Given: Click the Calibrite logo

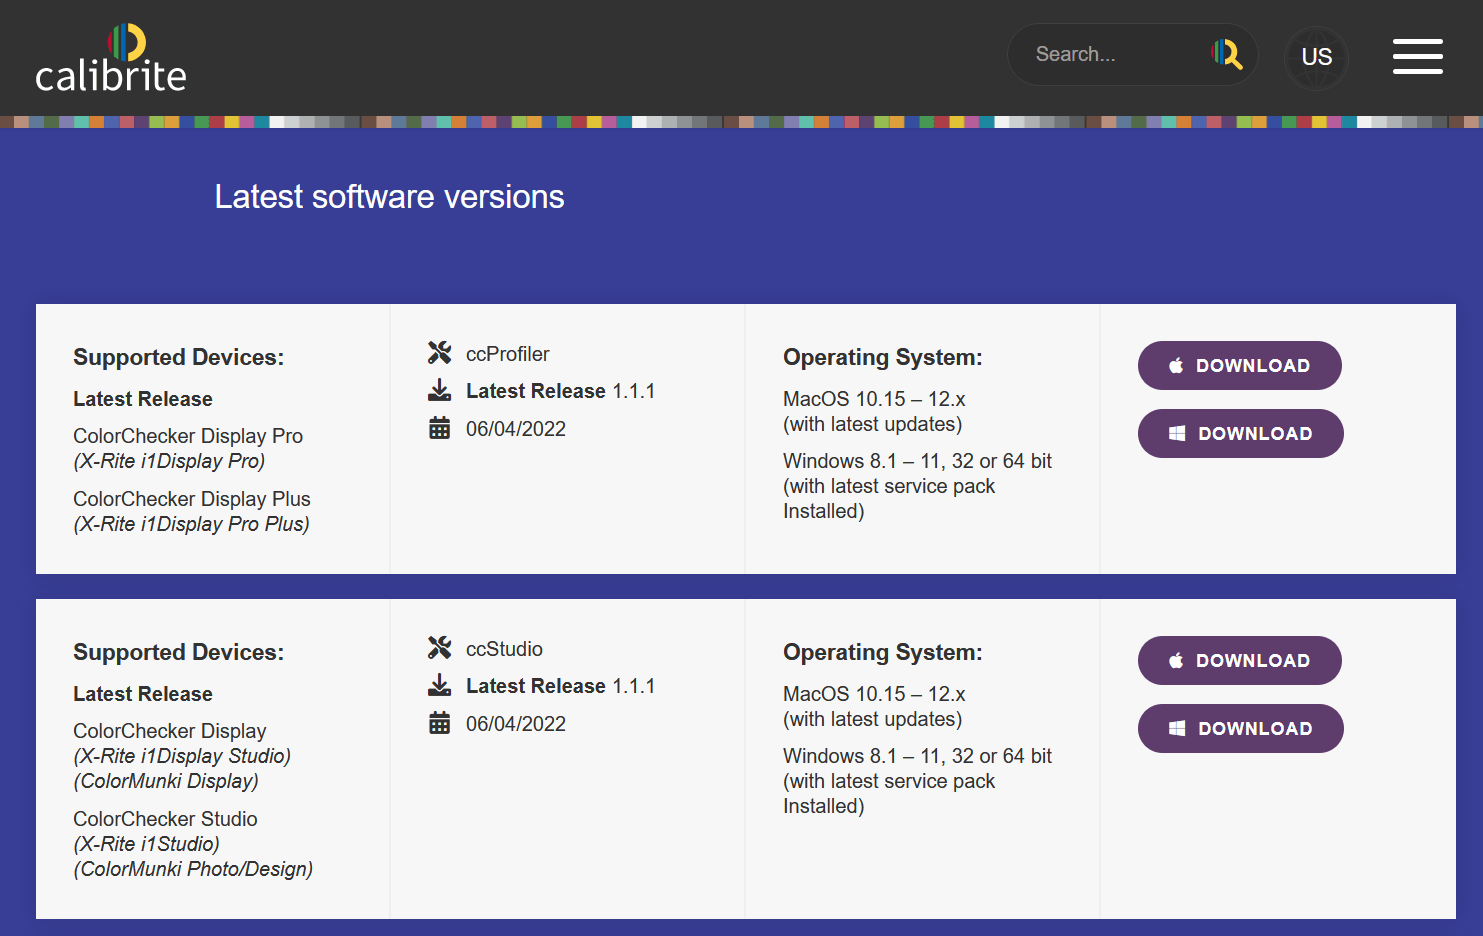Looking at the screenshot, I should (x=111, y=58).
